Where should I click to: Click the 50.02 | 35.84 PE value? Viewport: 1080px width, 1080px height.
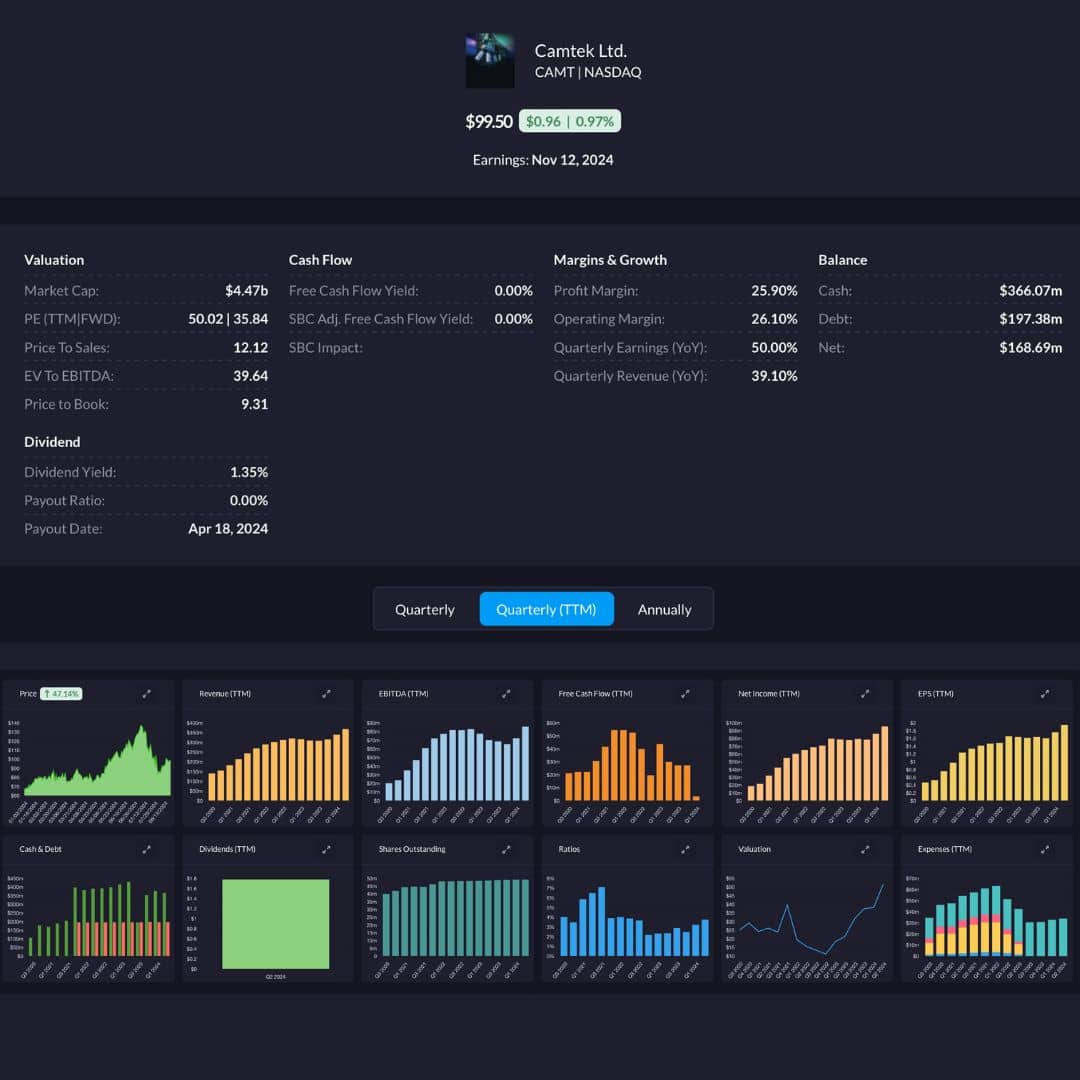click(228, 319)
